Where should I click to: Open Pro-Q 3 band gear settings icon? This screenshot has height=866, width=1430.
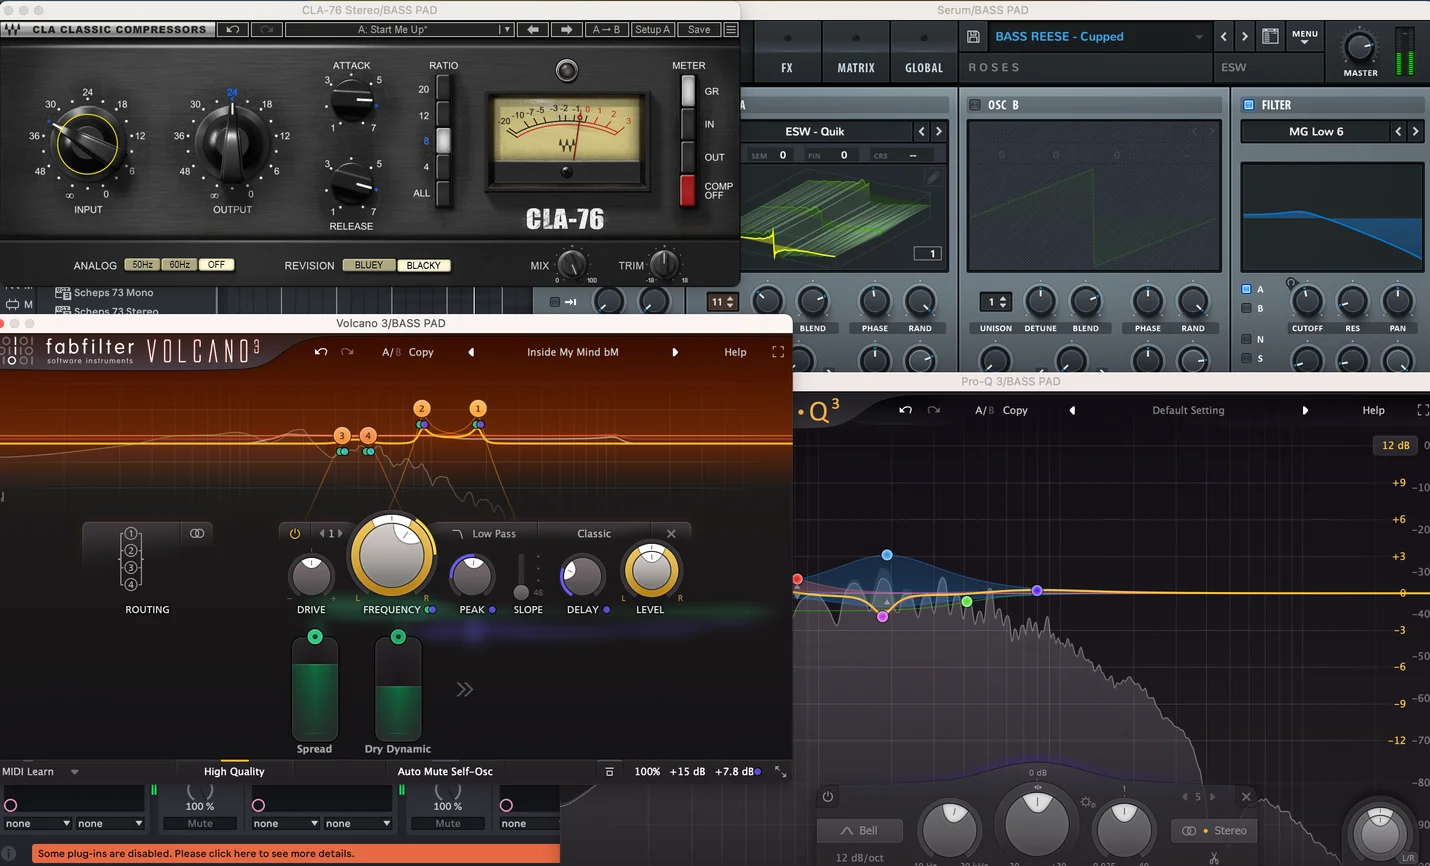(1087, 802)
